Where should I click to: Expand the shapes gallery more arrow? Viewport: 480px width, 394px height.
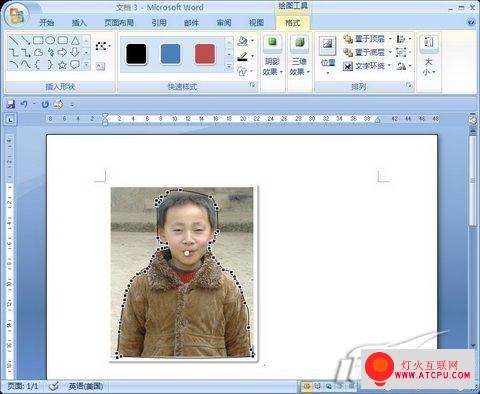coord(86,65)
